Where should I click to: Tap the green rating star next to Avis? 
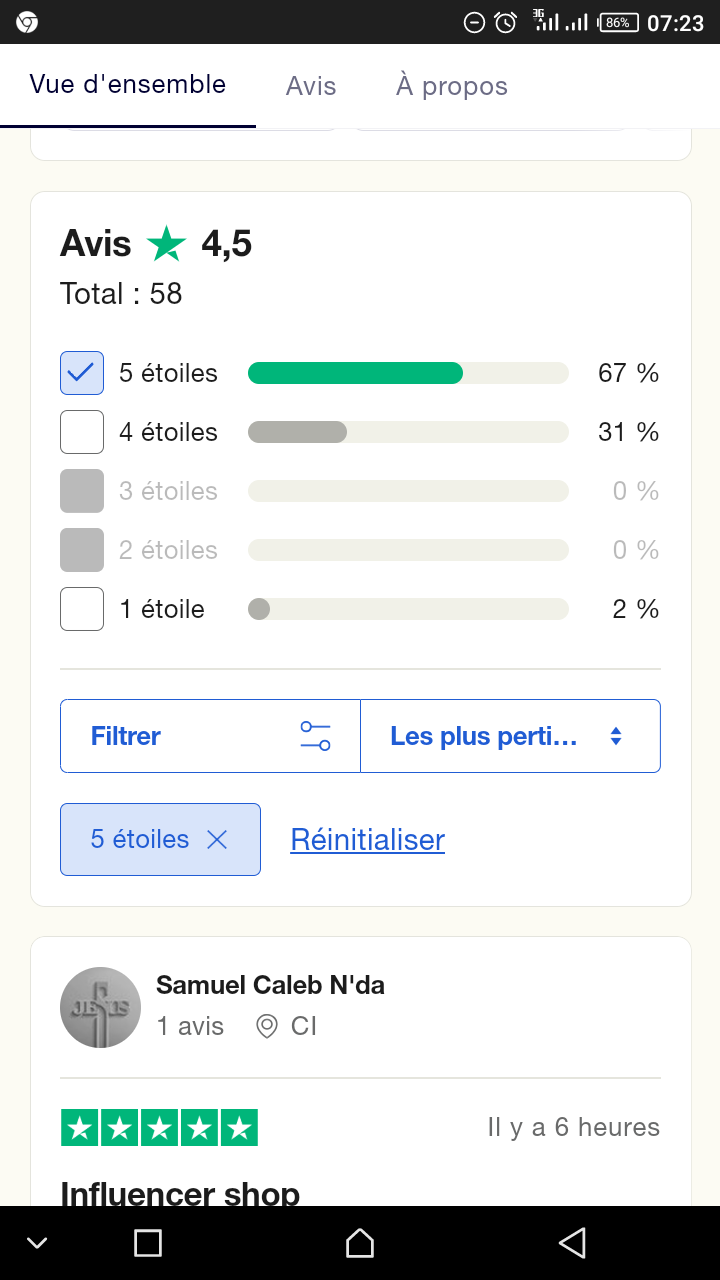(x=166, y=243)
